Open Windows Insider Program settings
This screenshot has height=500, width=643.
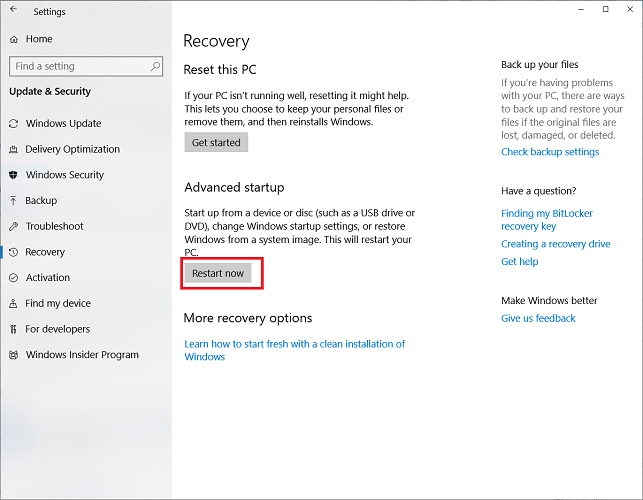click(x=82, y=355)
